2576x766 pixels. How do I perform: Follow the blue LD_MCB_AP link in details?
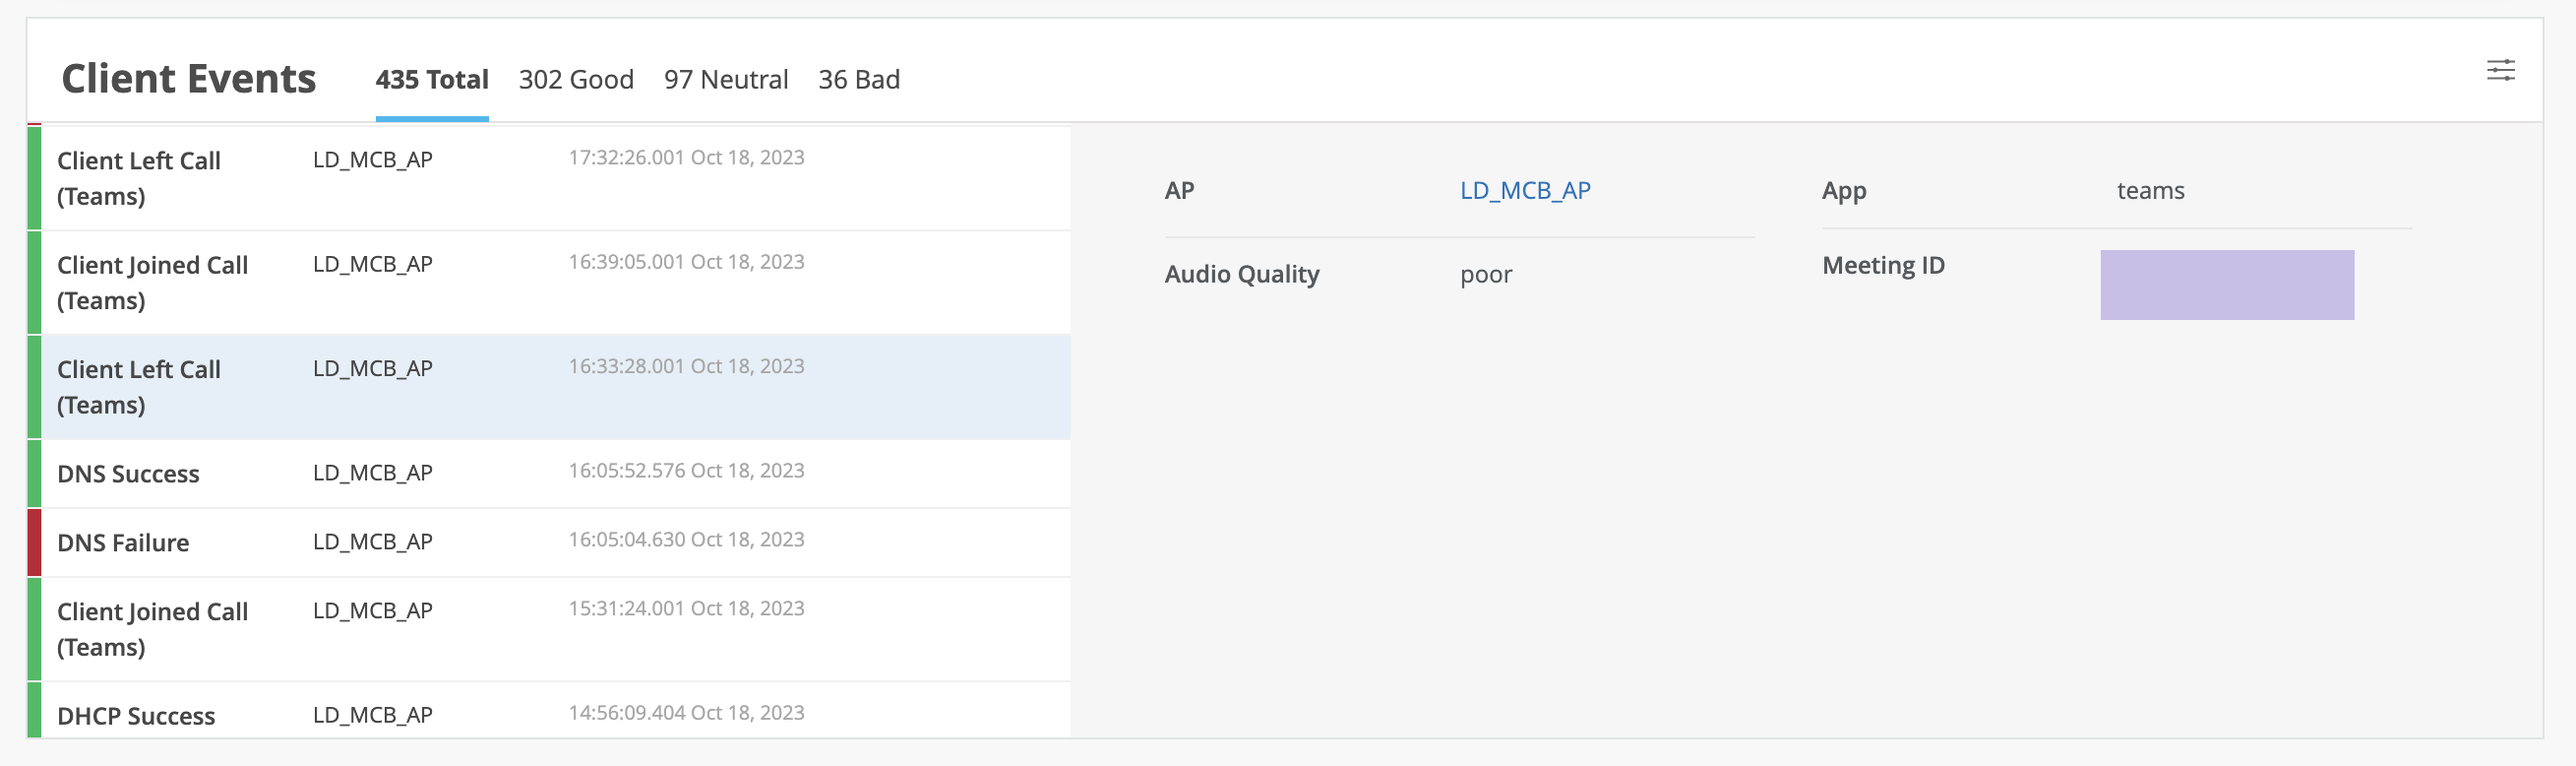point(1525,191)
